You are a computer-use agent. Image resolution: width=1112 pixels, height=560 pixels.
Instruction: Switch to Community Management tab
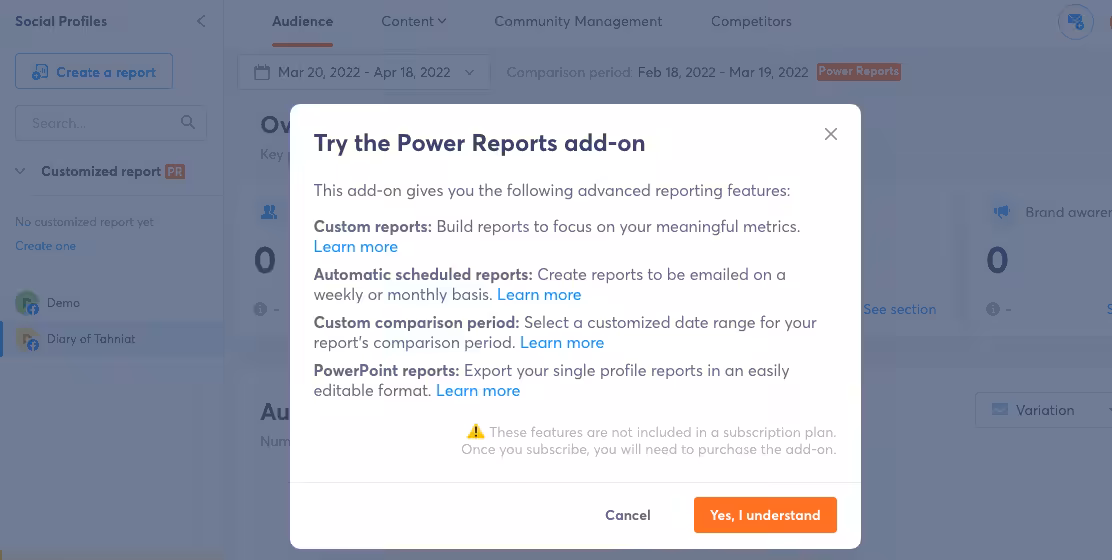(578, 21)
